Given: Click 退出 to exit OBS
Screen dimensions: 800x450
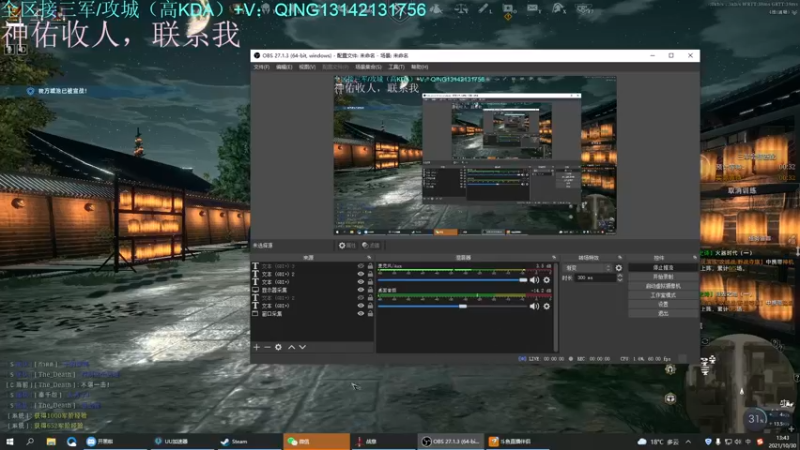Looking at the screenshot, I should click(663, 313).
